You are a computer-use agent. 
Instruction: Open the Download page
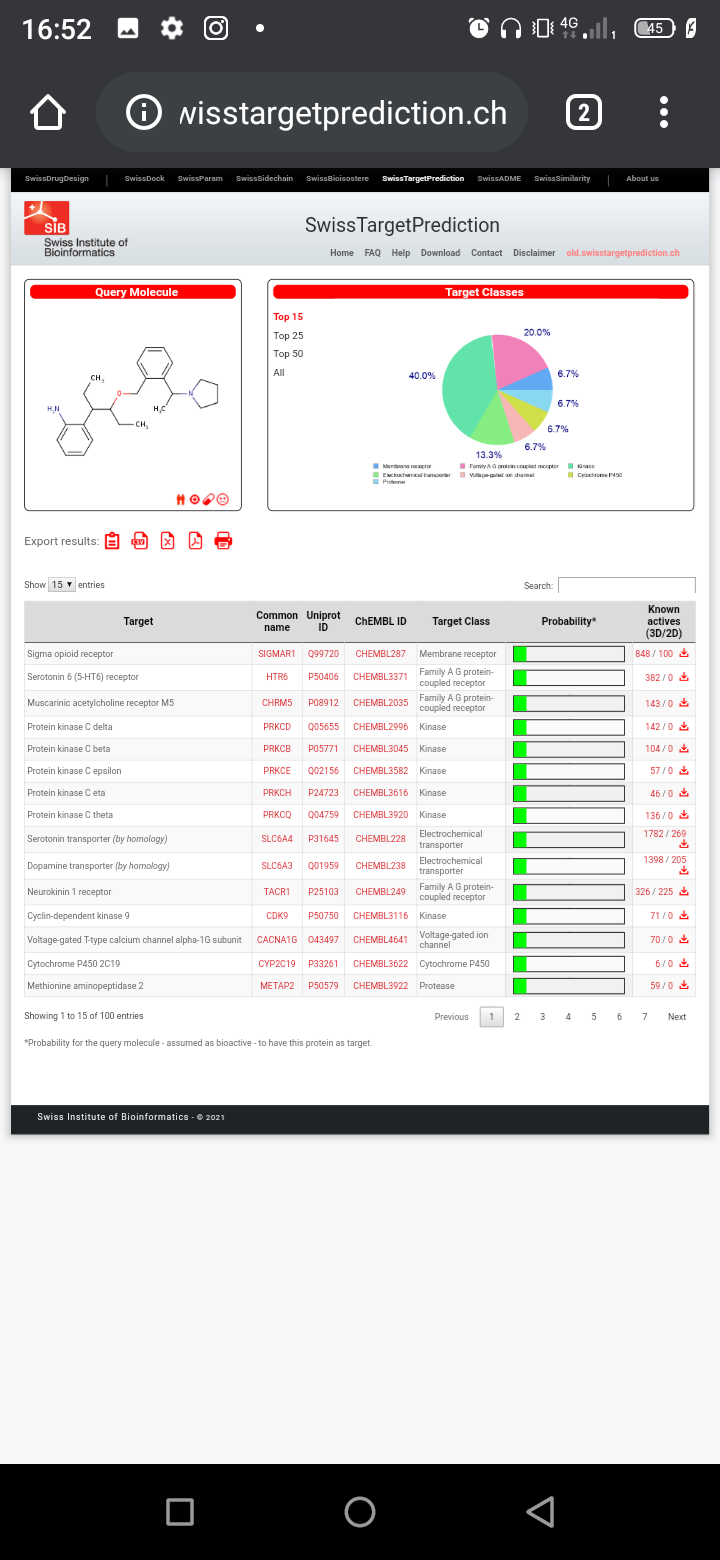(x=440, y=253)
